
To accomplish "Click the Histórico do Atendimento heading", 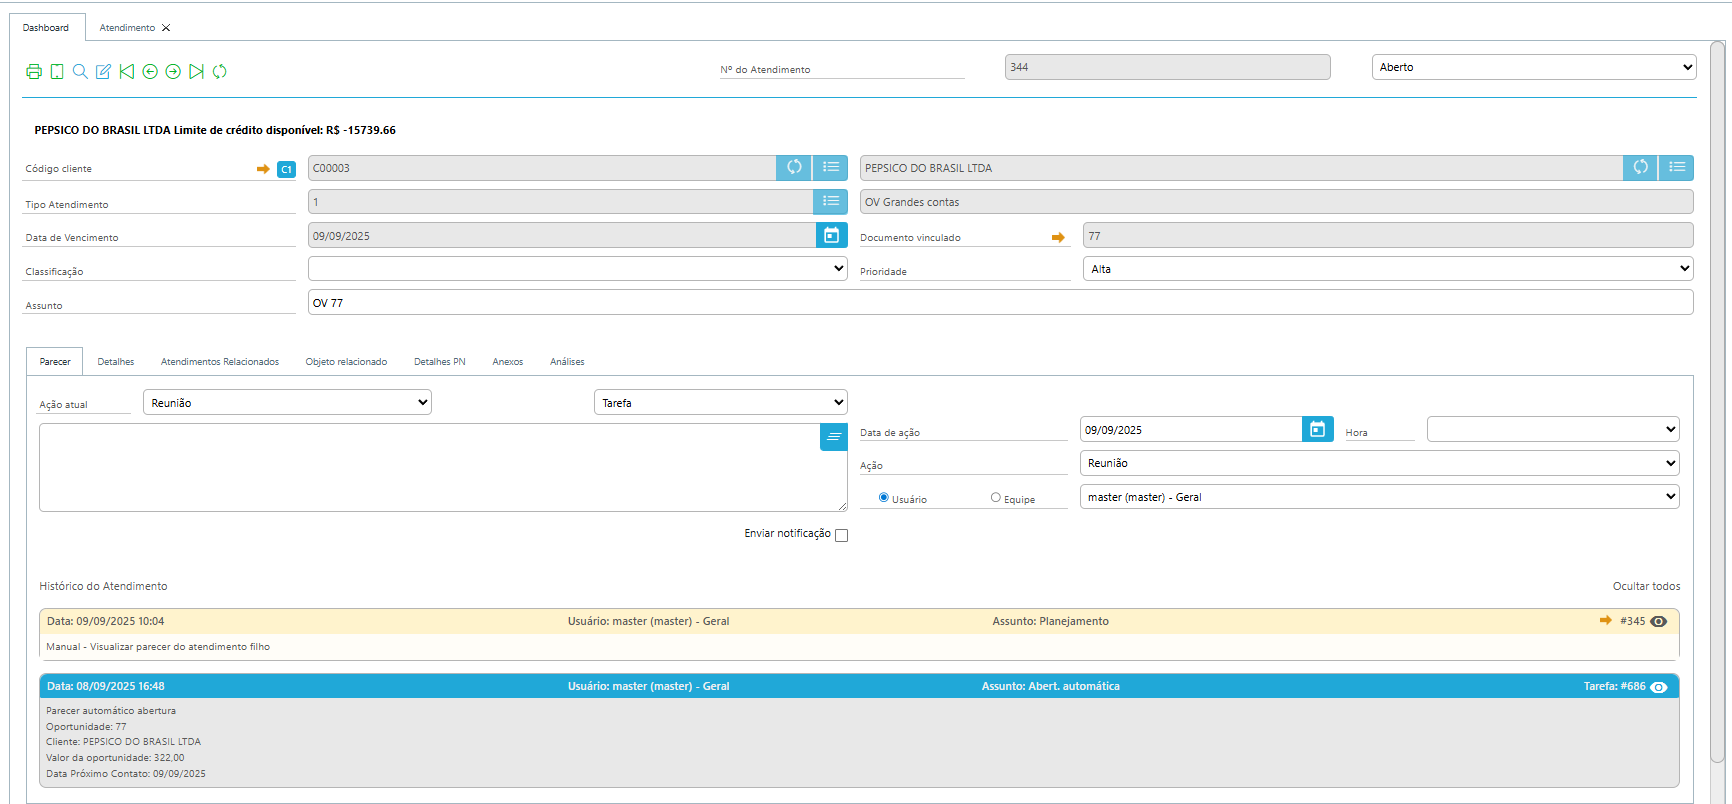I will pos(103,586).
